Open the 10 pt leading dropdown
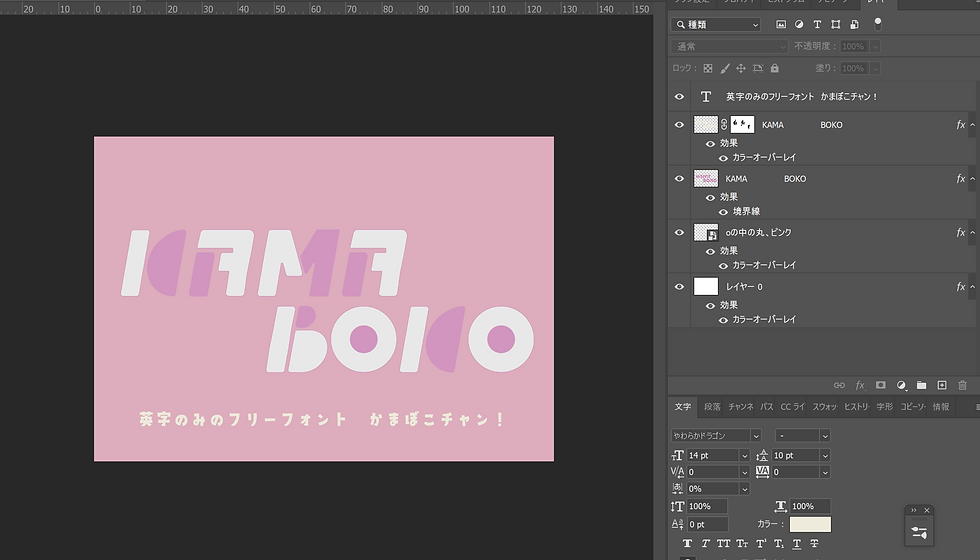Screen dimensions: 980x560 (825, 456)
